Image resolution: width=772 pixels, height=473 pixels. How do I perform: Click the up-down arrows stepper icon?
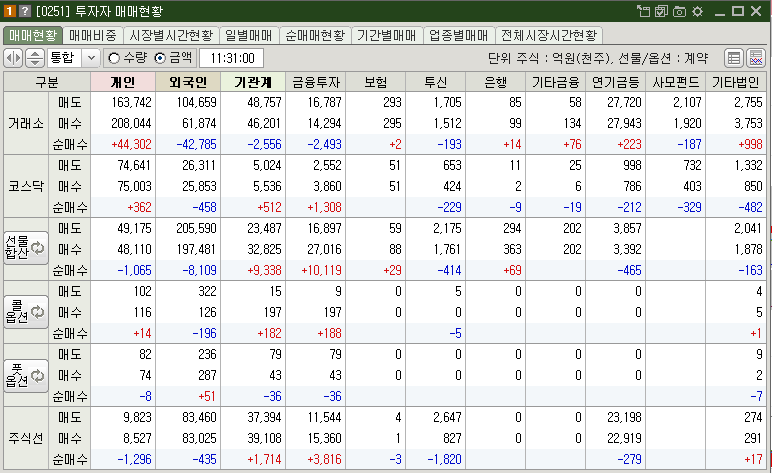(34, 58)
